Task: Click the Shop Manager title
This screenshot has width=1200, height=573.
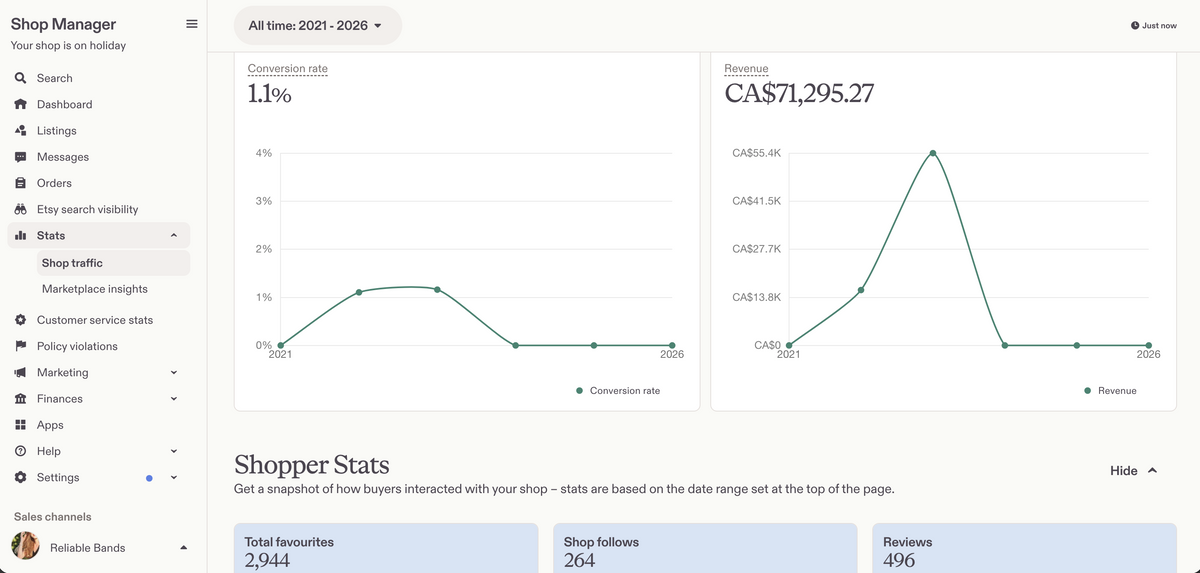Action: [x=63, y=24]
